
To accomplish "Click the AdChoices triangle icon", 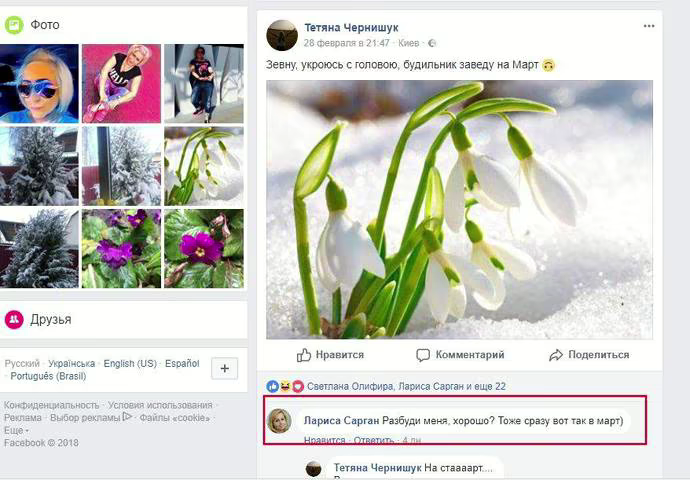I will [x=127, y=416].
